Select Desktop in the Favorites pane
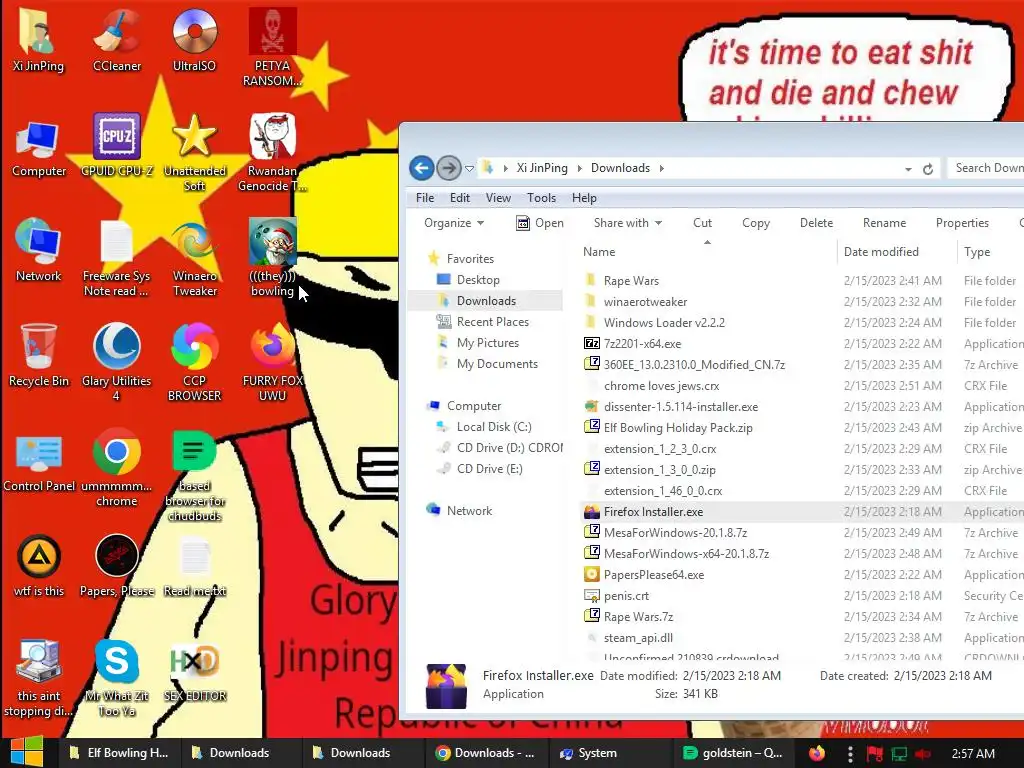The image size is (1024, 768). (x=478, y=280)
